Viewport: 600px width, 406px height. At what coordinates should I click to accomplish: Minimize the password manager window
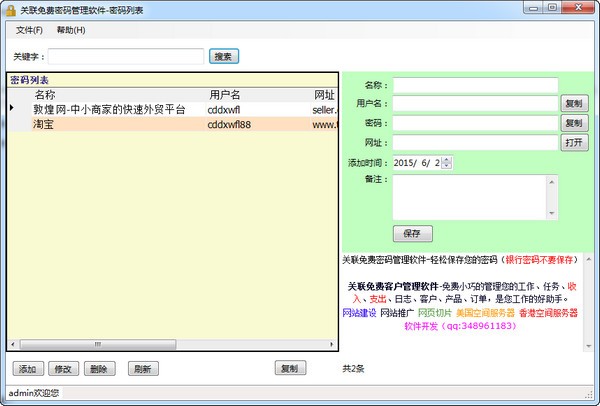point(534,8)
